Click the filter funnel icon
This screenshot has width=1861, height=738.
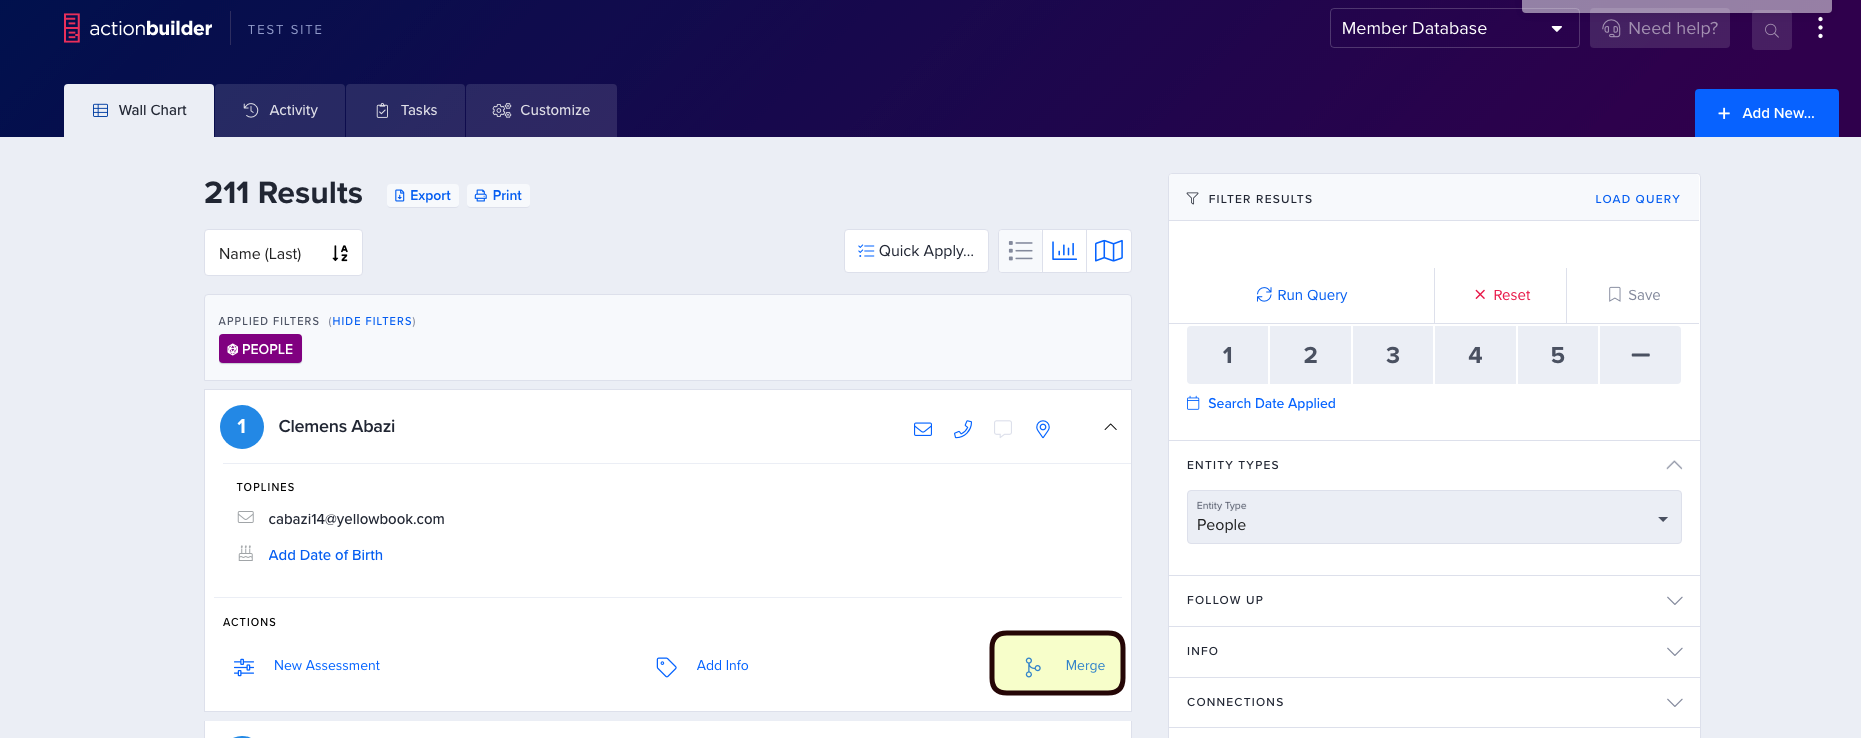pyautogui.click(x=1192, y=199)
